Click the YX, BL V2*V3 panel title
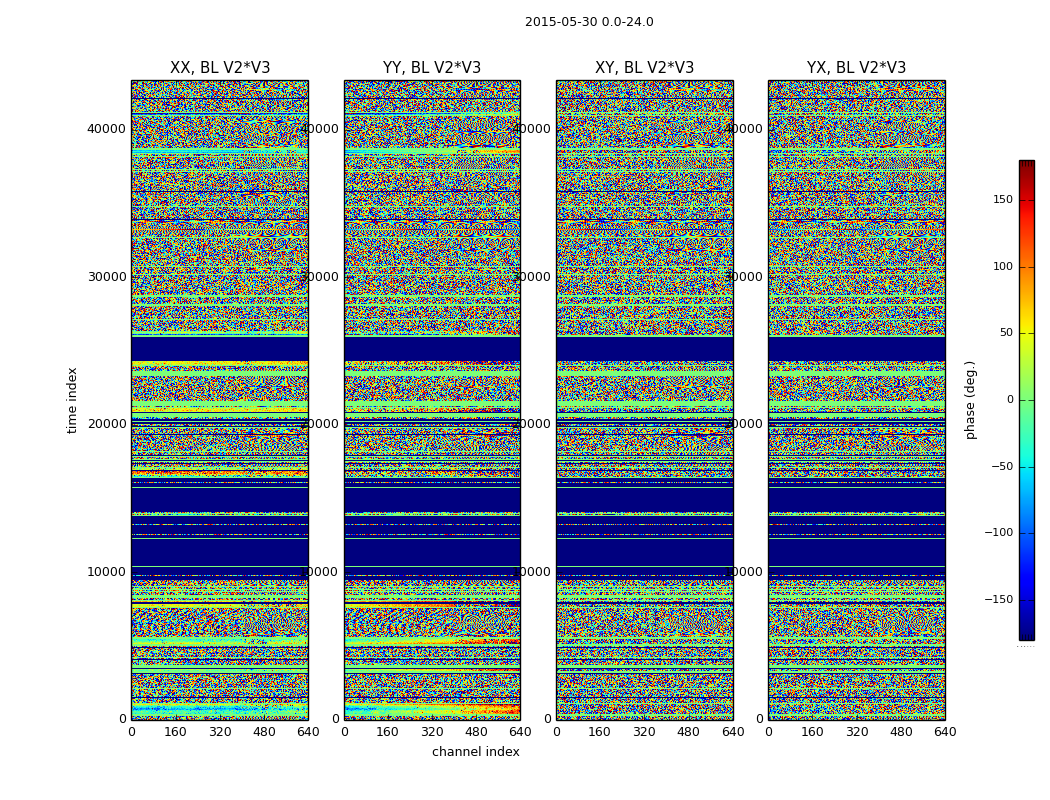Image resolution: width=1050 pixels, height=800 pixels. pyautogui.click(x=856, y=68)
